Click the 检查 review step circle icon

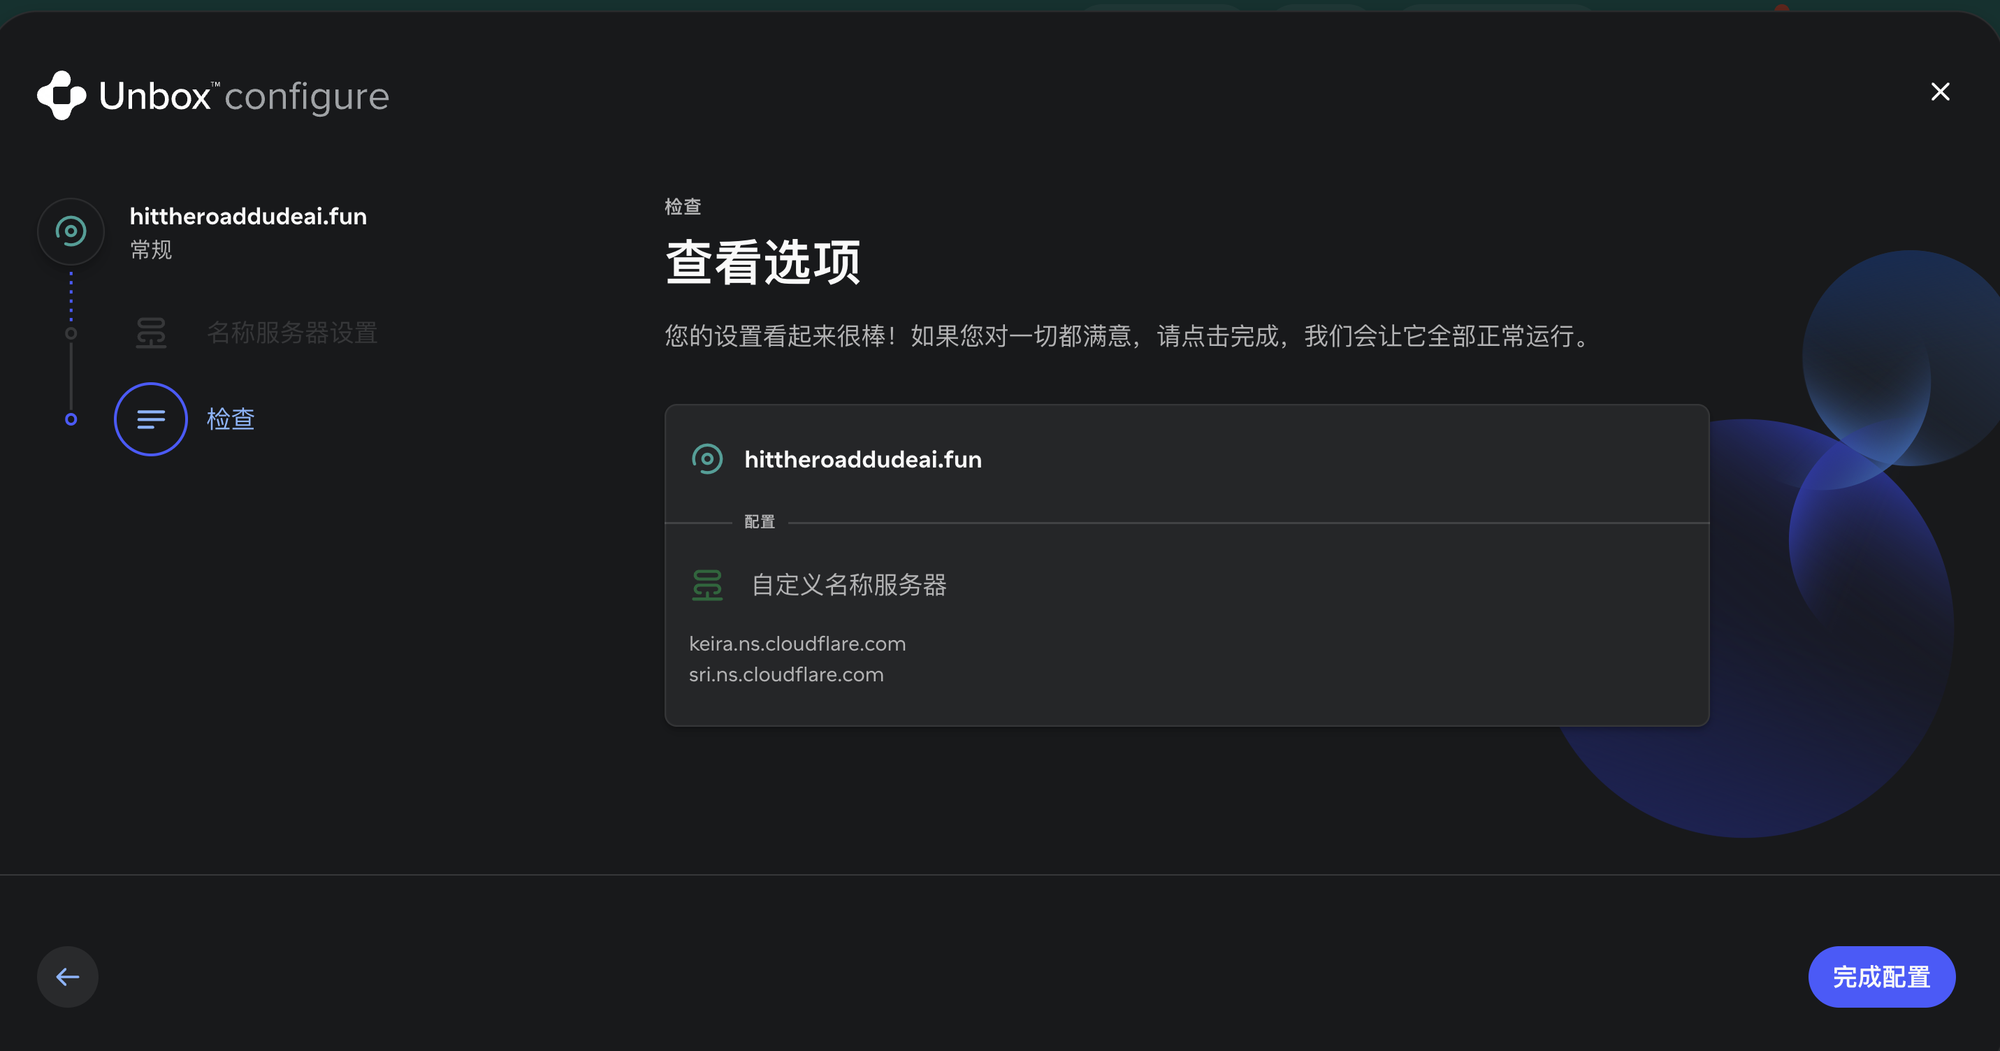151,419
